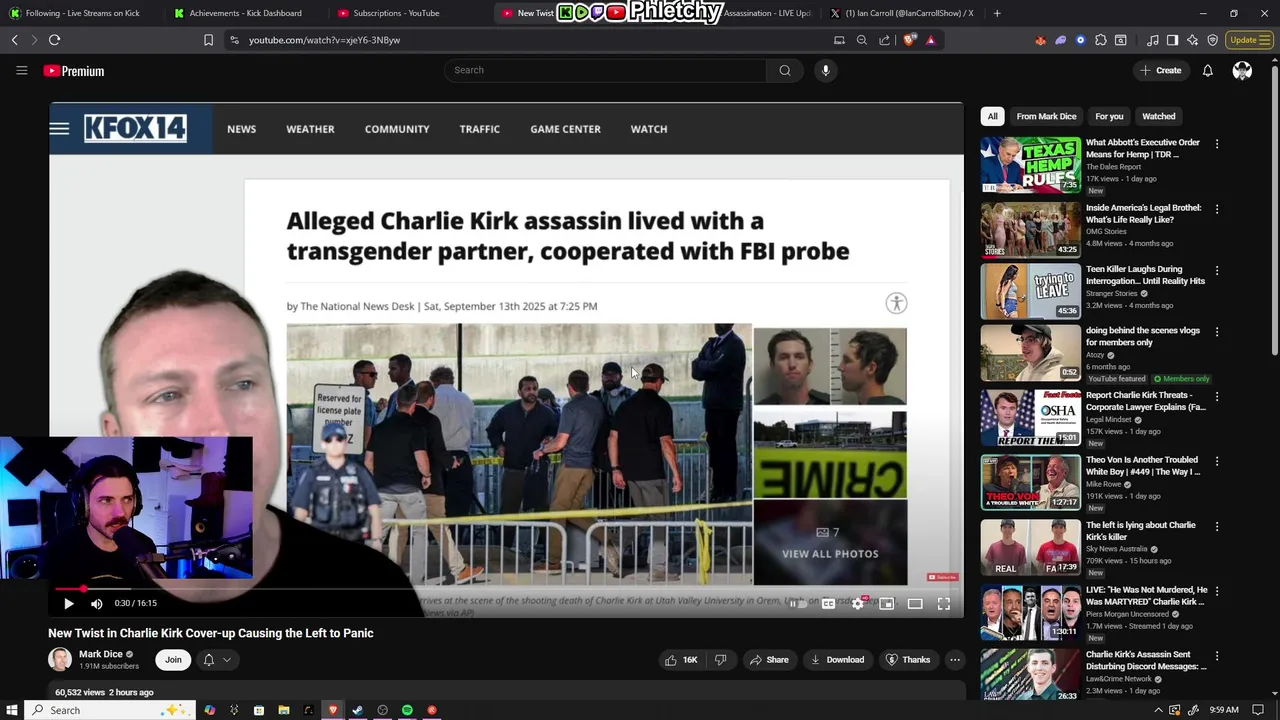Start voice search with the microphone
Screen dimensions: 1280x720
[825, 70]
